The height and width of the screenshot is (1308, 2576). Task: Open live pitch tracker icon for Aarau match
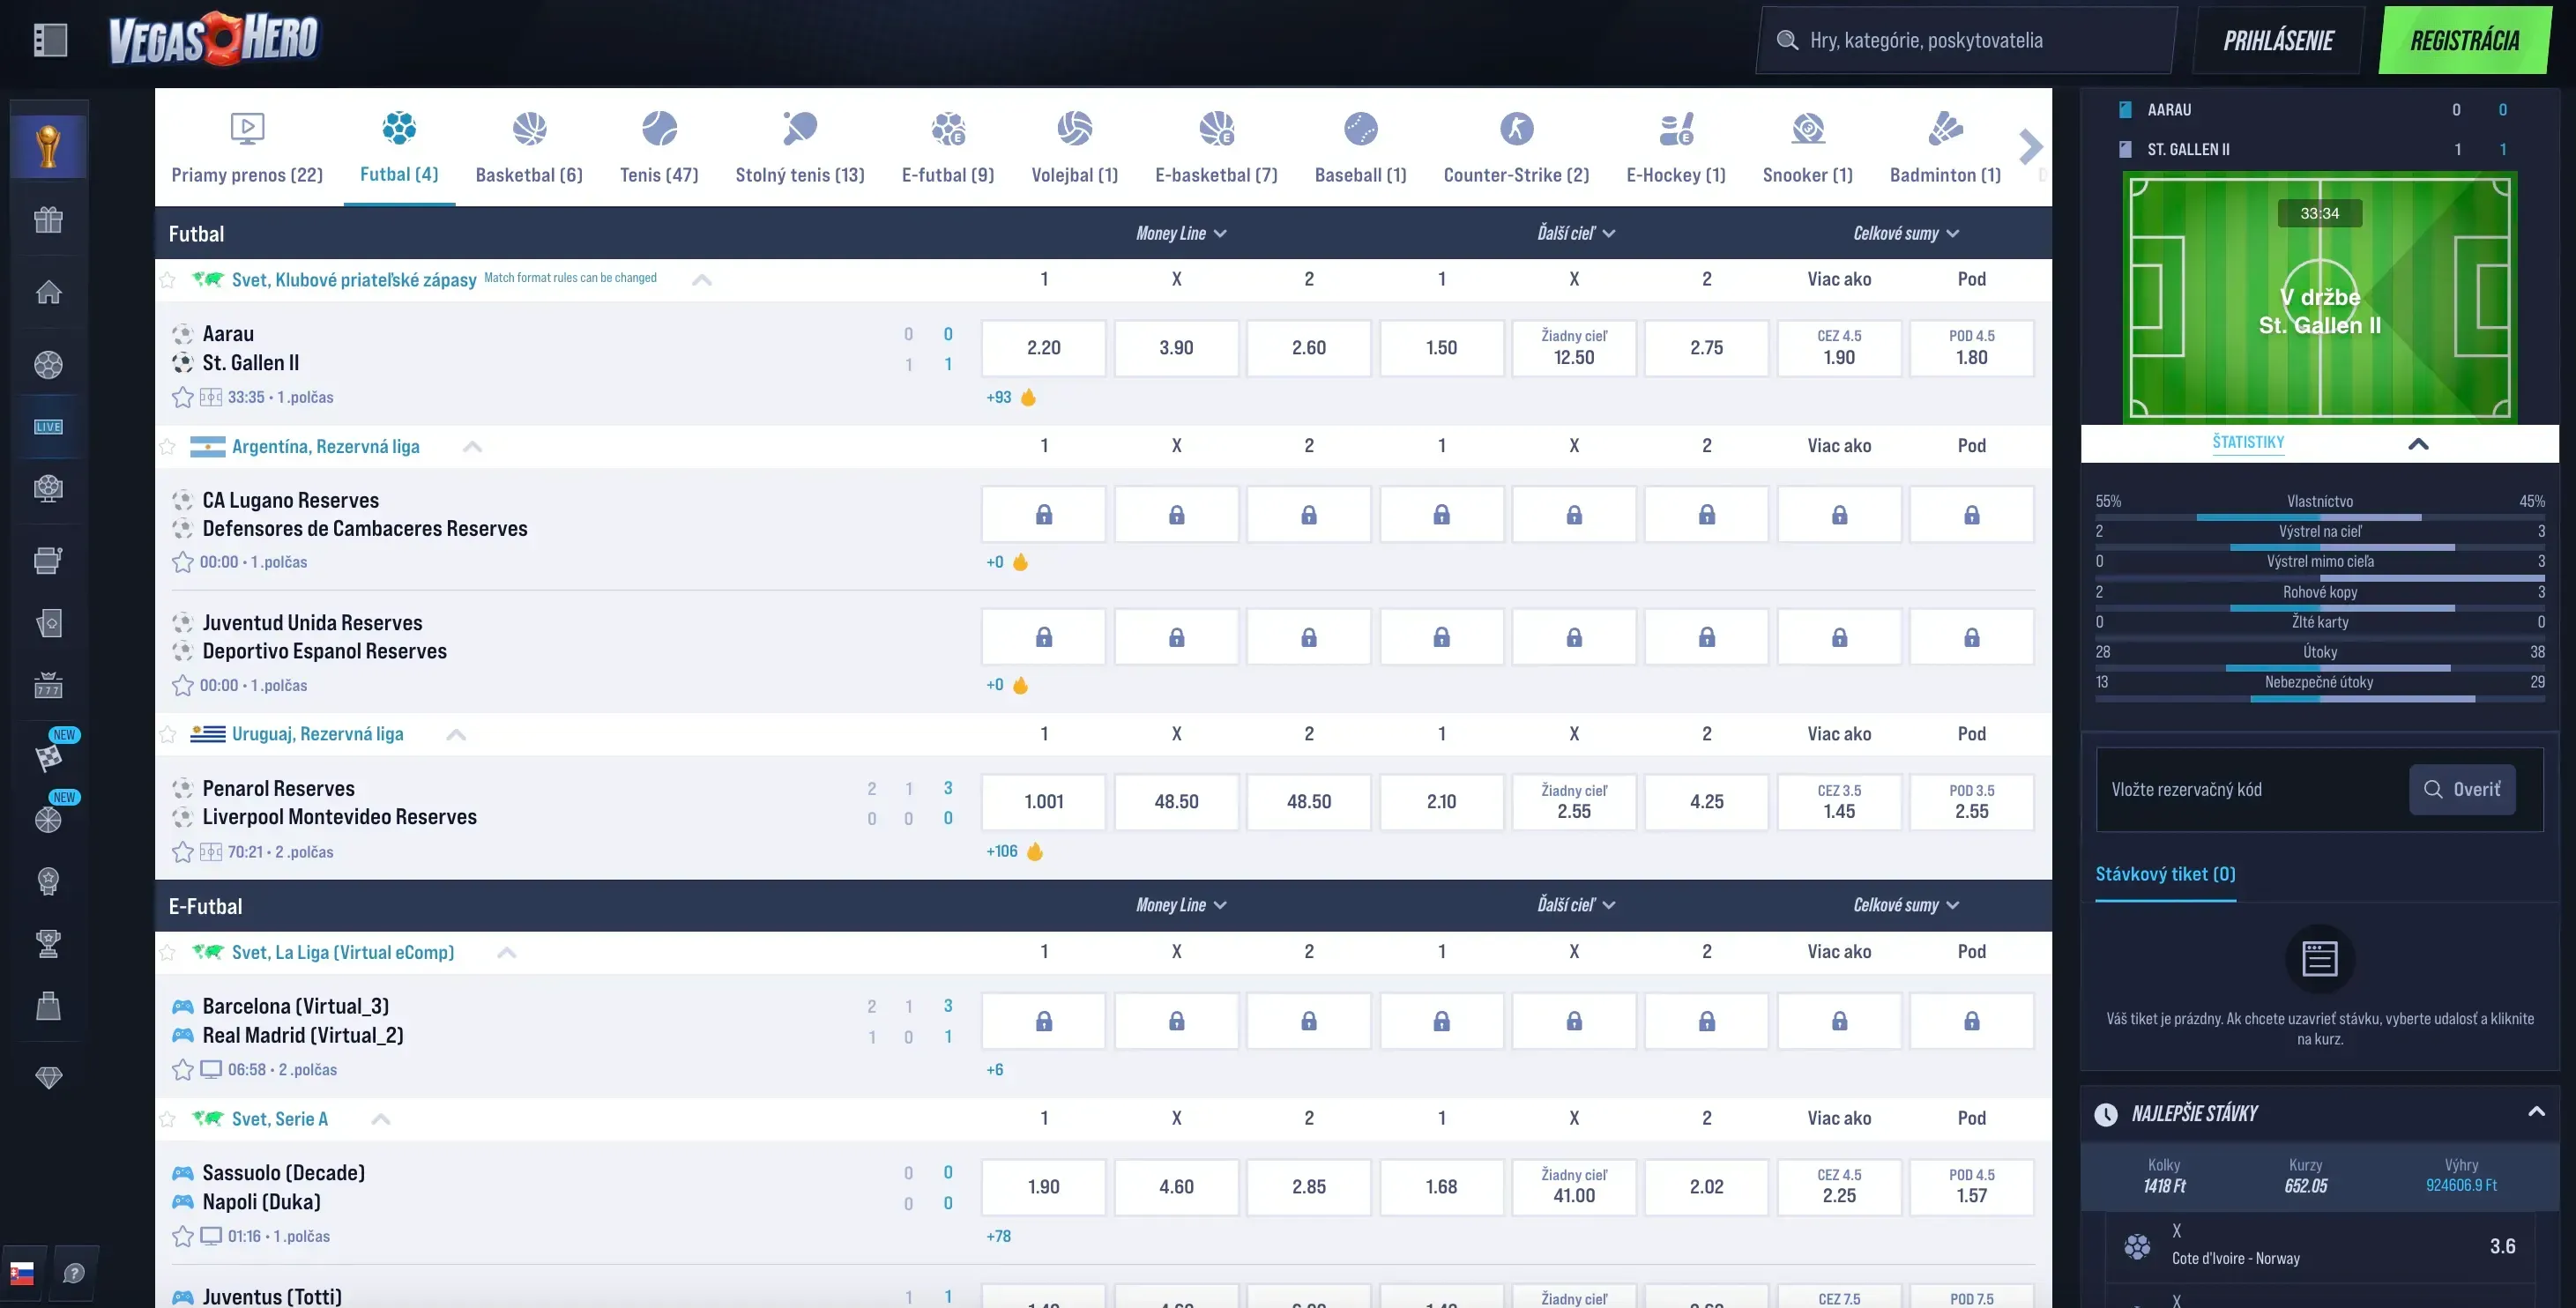tap(211, 397)
